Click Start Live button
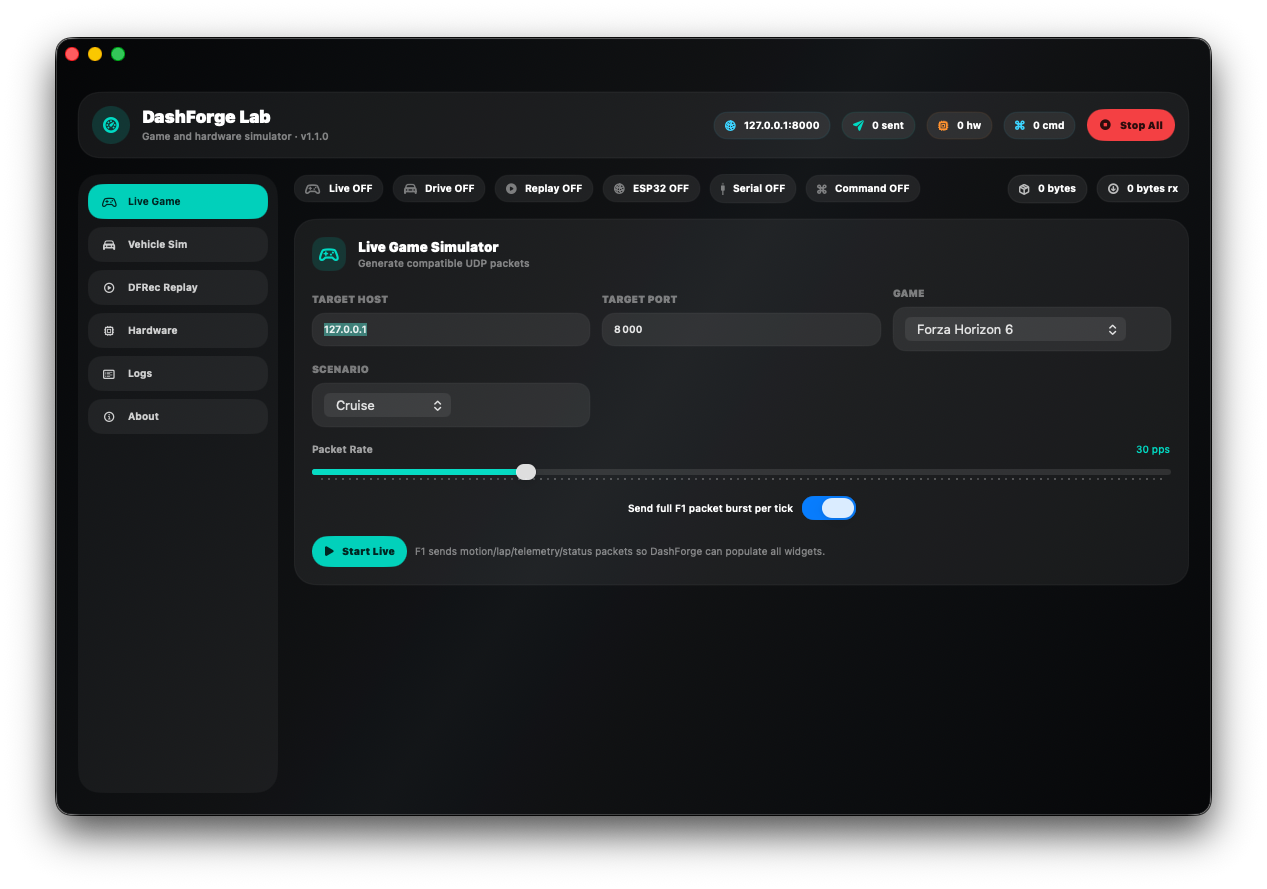 359,551
